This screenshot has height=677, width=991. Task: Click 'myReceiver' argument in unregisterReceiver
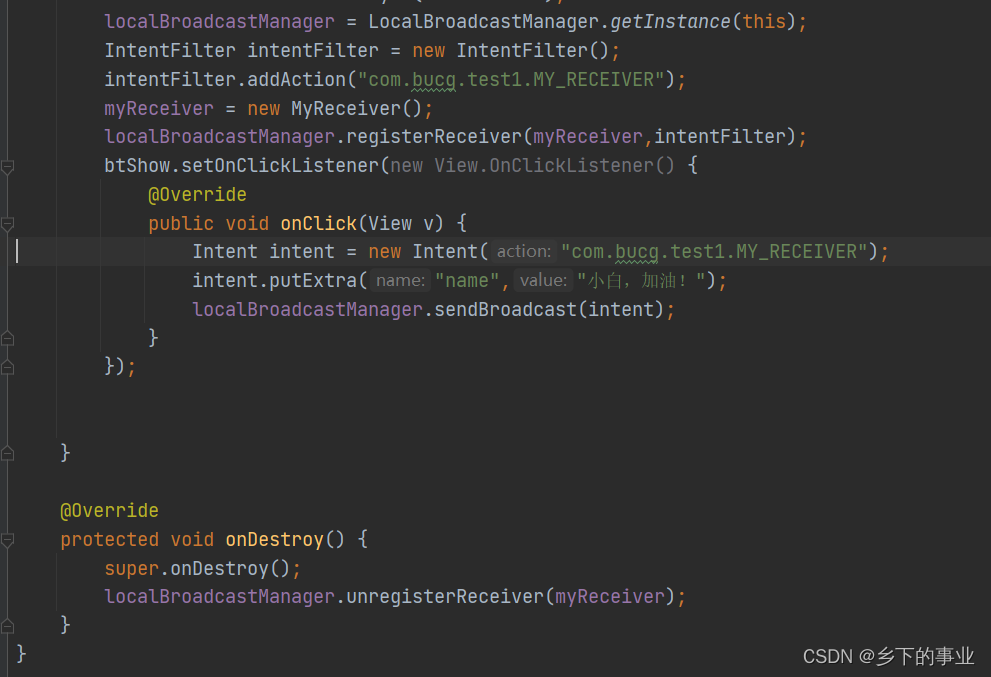point(609,597)
